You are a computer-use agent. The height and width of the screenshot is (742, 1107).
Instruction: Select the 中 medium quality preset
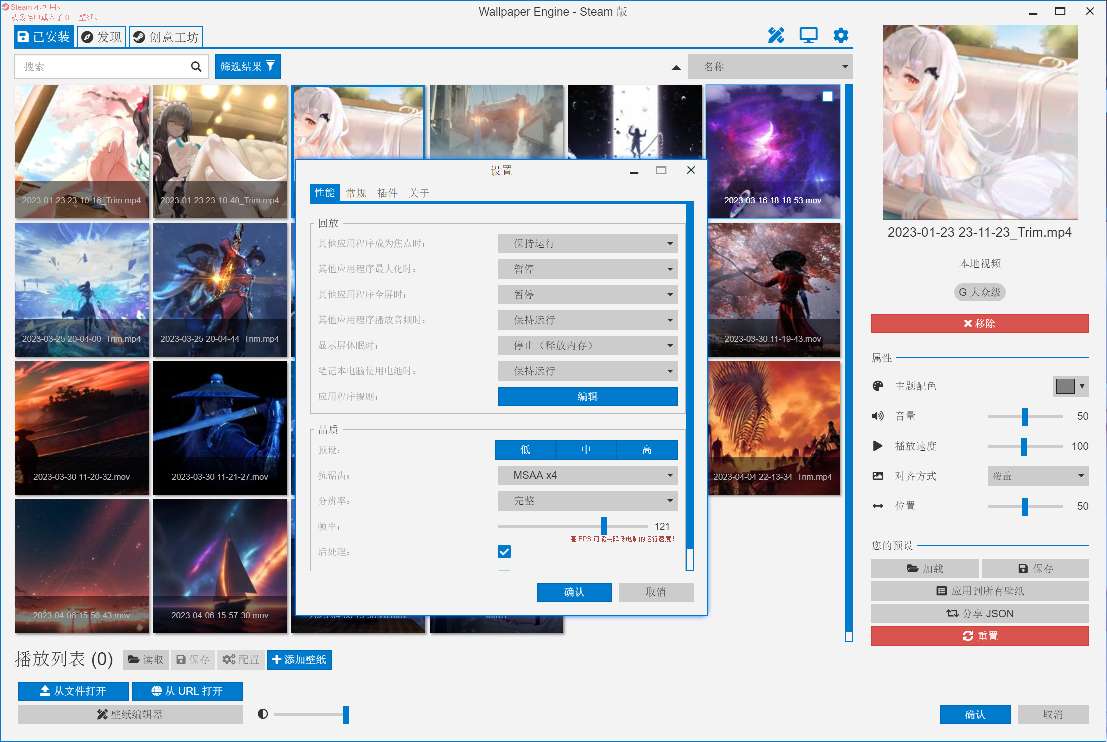tap(586, 450)
